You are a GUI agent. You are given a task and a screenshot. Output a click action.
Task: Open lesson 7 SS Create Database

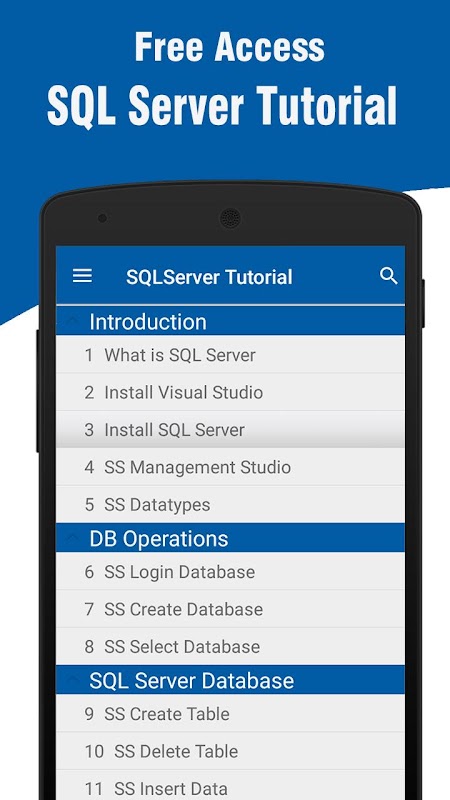tap(230, 609)
